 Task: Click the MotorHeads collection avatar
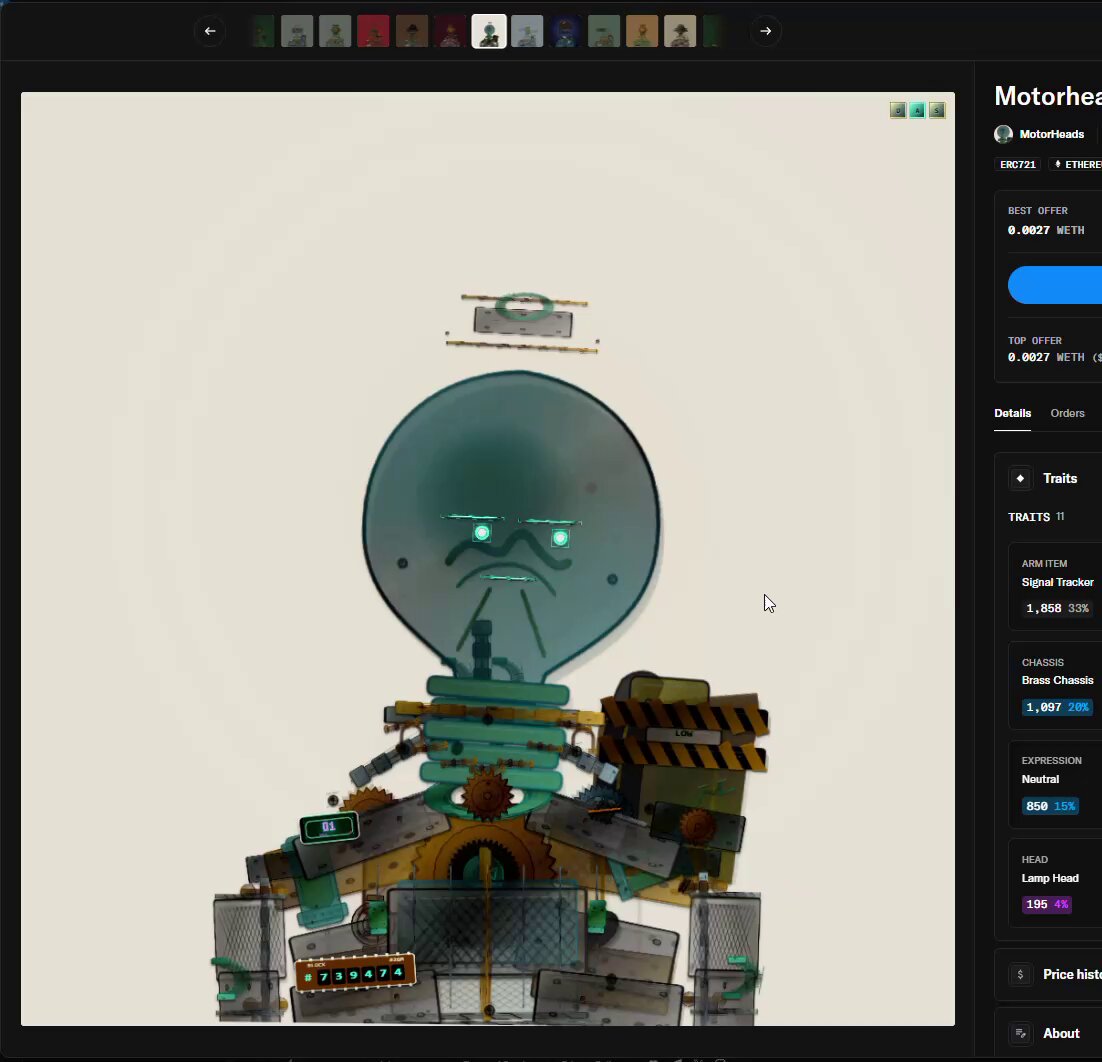click(1004, 134)
